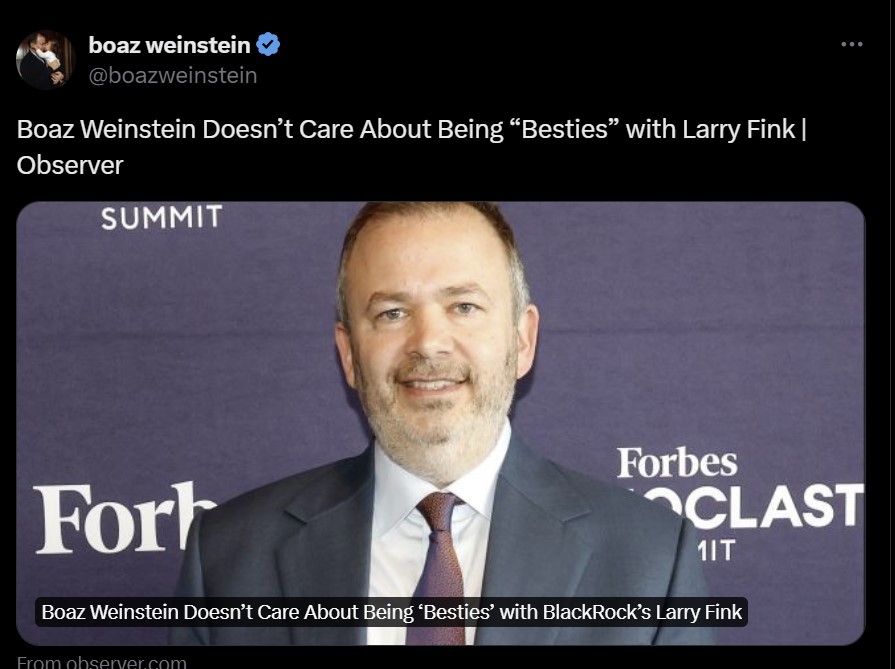Open the round profile avatar picture
The image size is (895, 669).
point(45,60)
